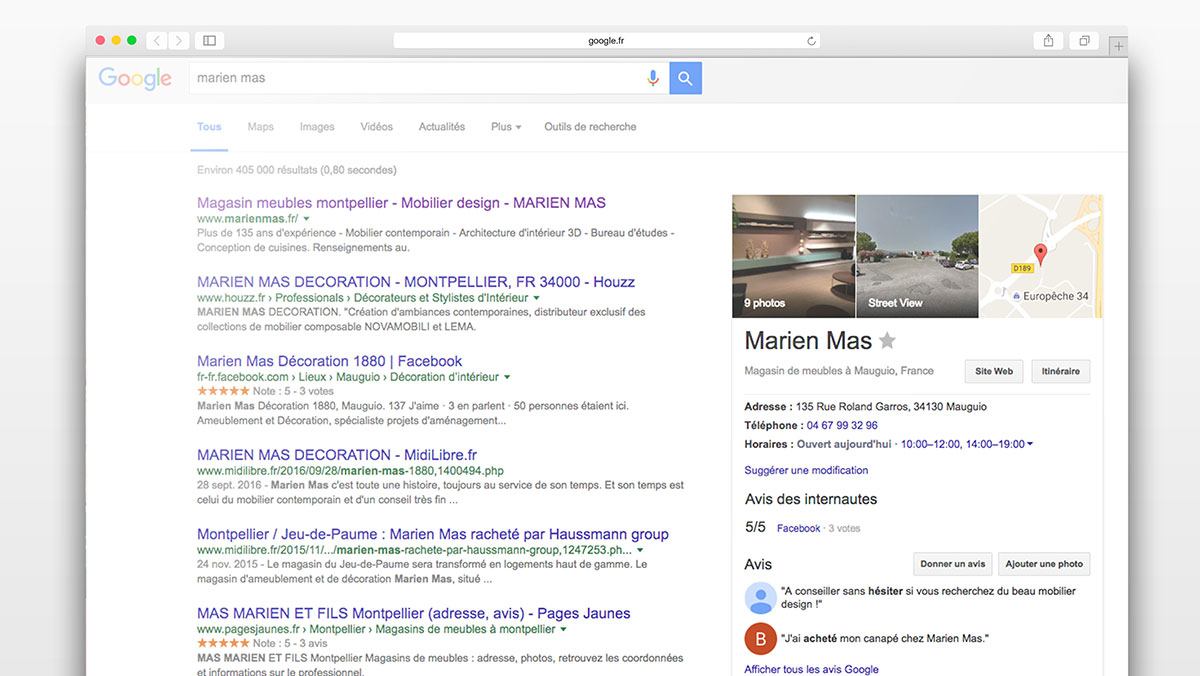Open MARIEN MAS DECORATION MidiLibre.fr result
Image resolution: width=1200 pixels, height=676 pixels.
tap(337, 455)
